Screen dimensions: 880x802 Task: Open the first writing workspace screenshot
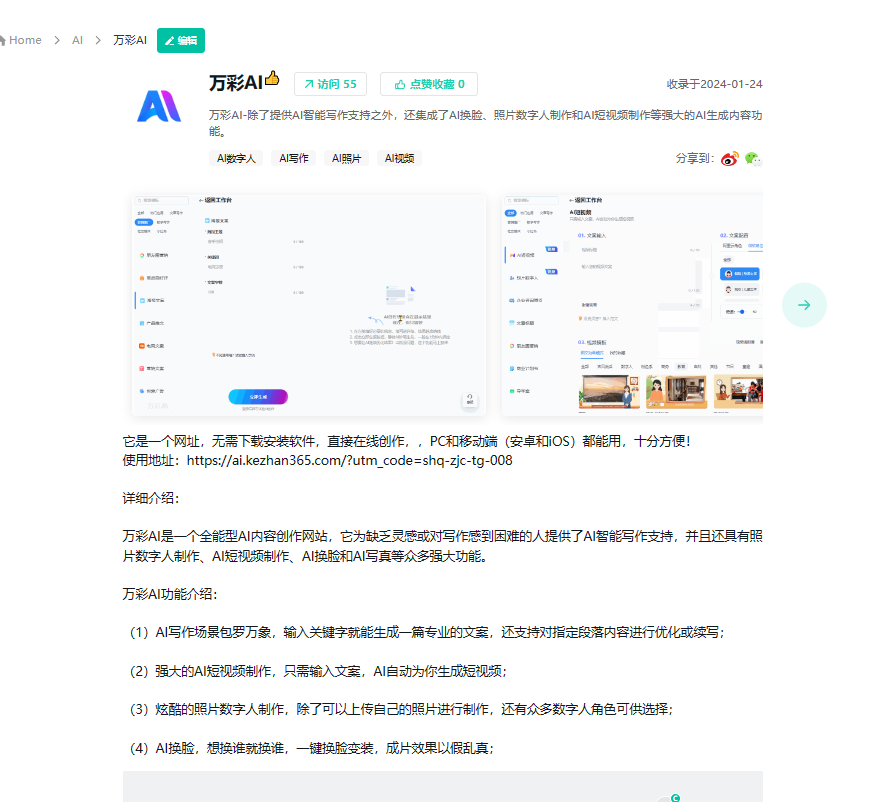tap(309, 305)
